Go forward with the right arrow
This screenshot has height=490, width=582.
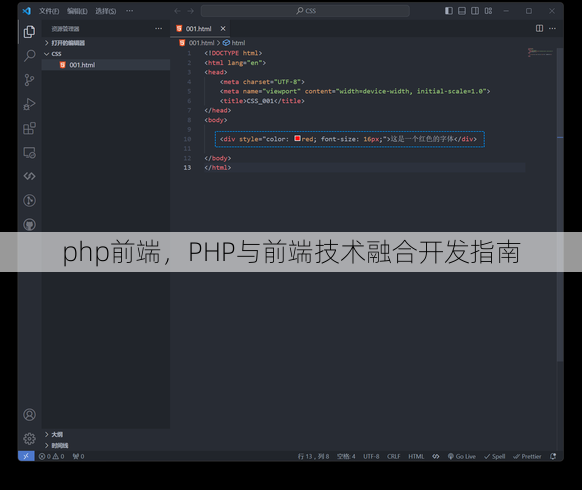pyautogui.click(x=190, y=11)
